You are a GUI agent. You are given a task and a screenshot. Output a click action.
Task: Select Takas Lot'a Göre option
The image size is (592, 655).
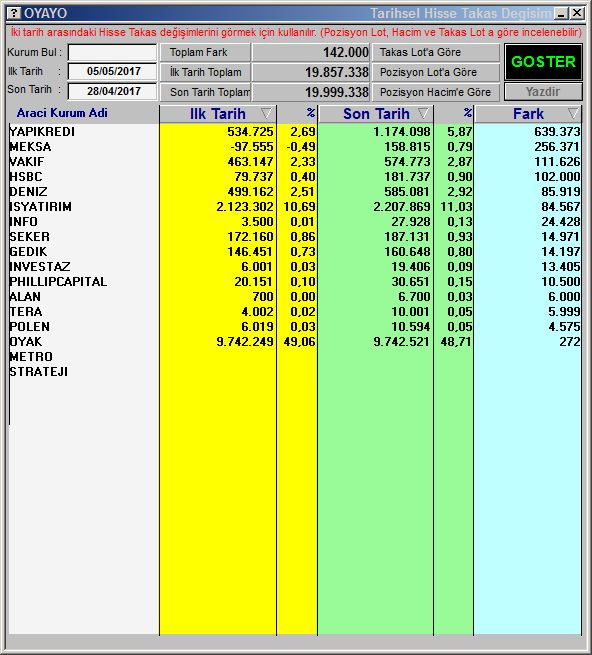pos(436,52)
